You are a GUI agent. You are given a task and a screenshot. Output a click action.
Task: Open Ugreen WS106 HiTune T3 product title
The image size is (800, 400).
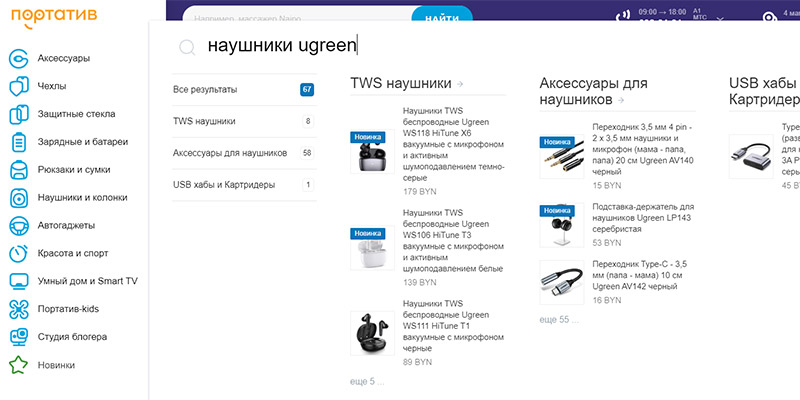click(453, 241)
